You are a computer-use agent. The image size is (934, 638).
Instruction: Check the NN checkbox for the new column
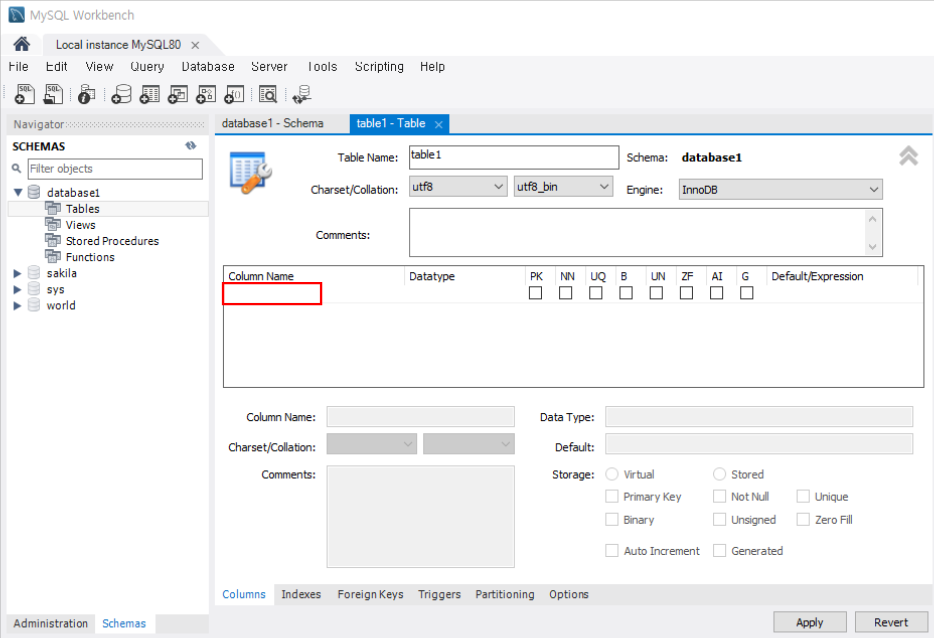tap(565, 292)
